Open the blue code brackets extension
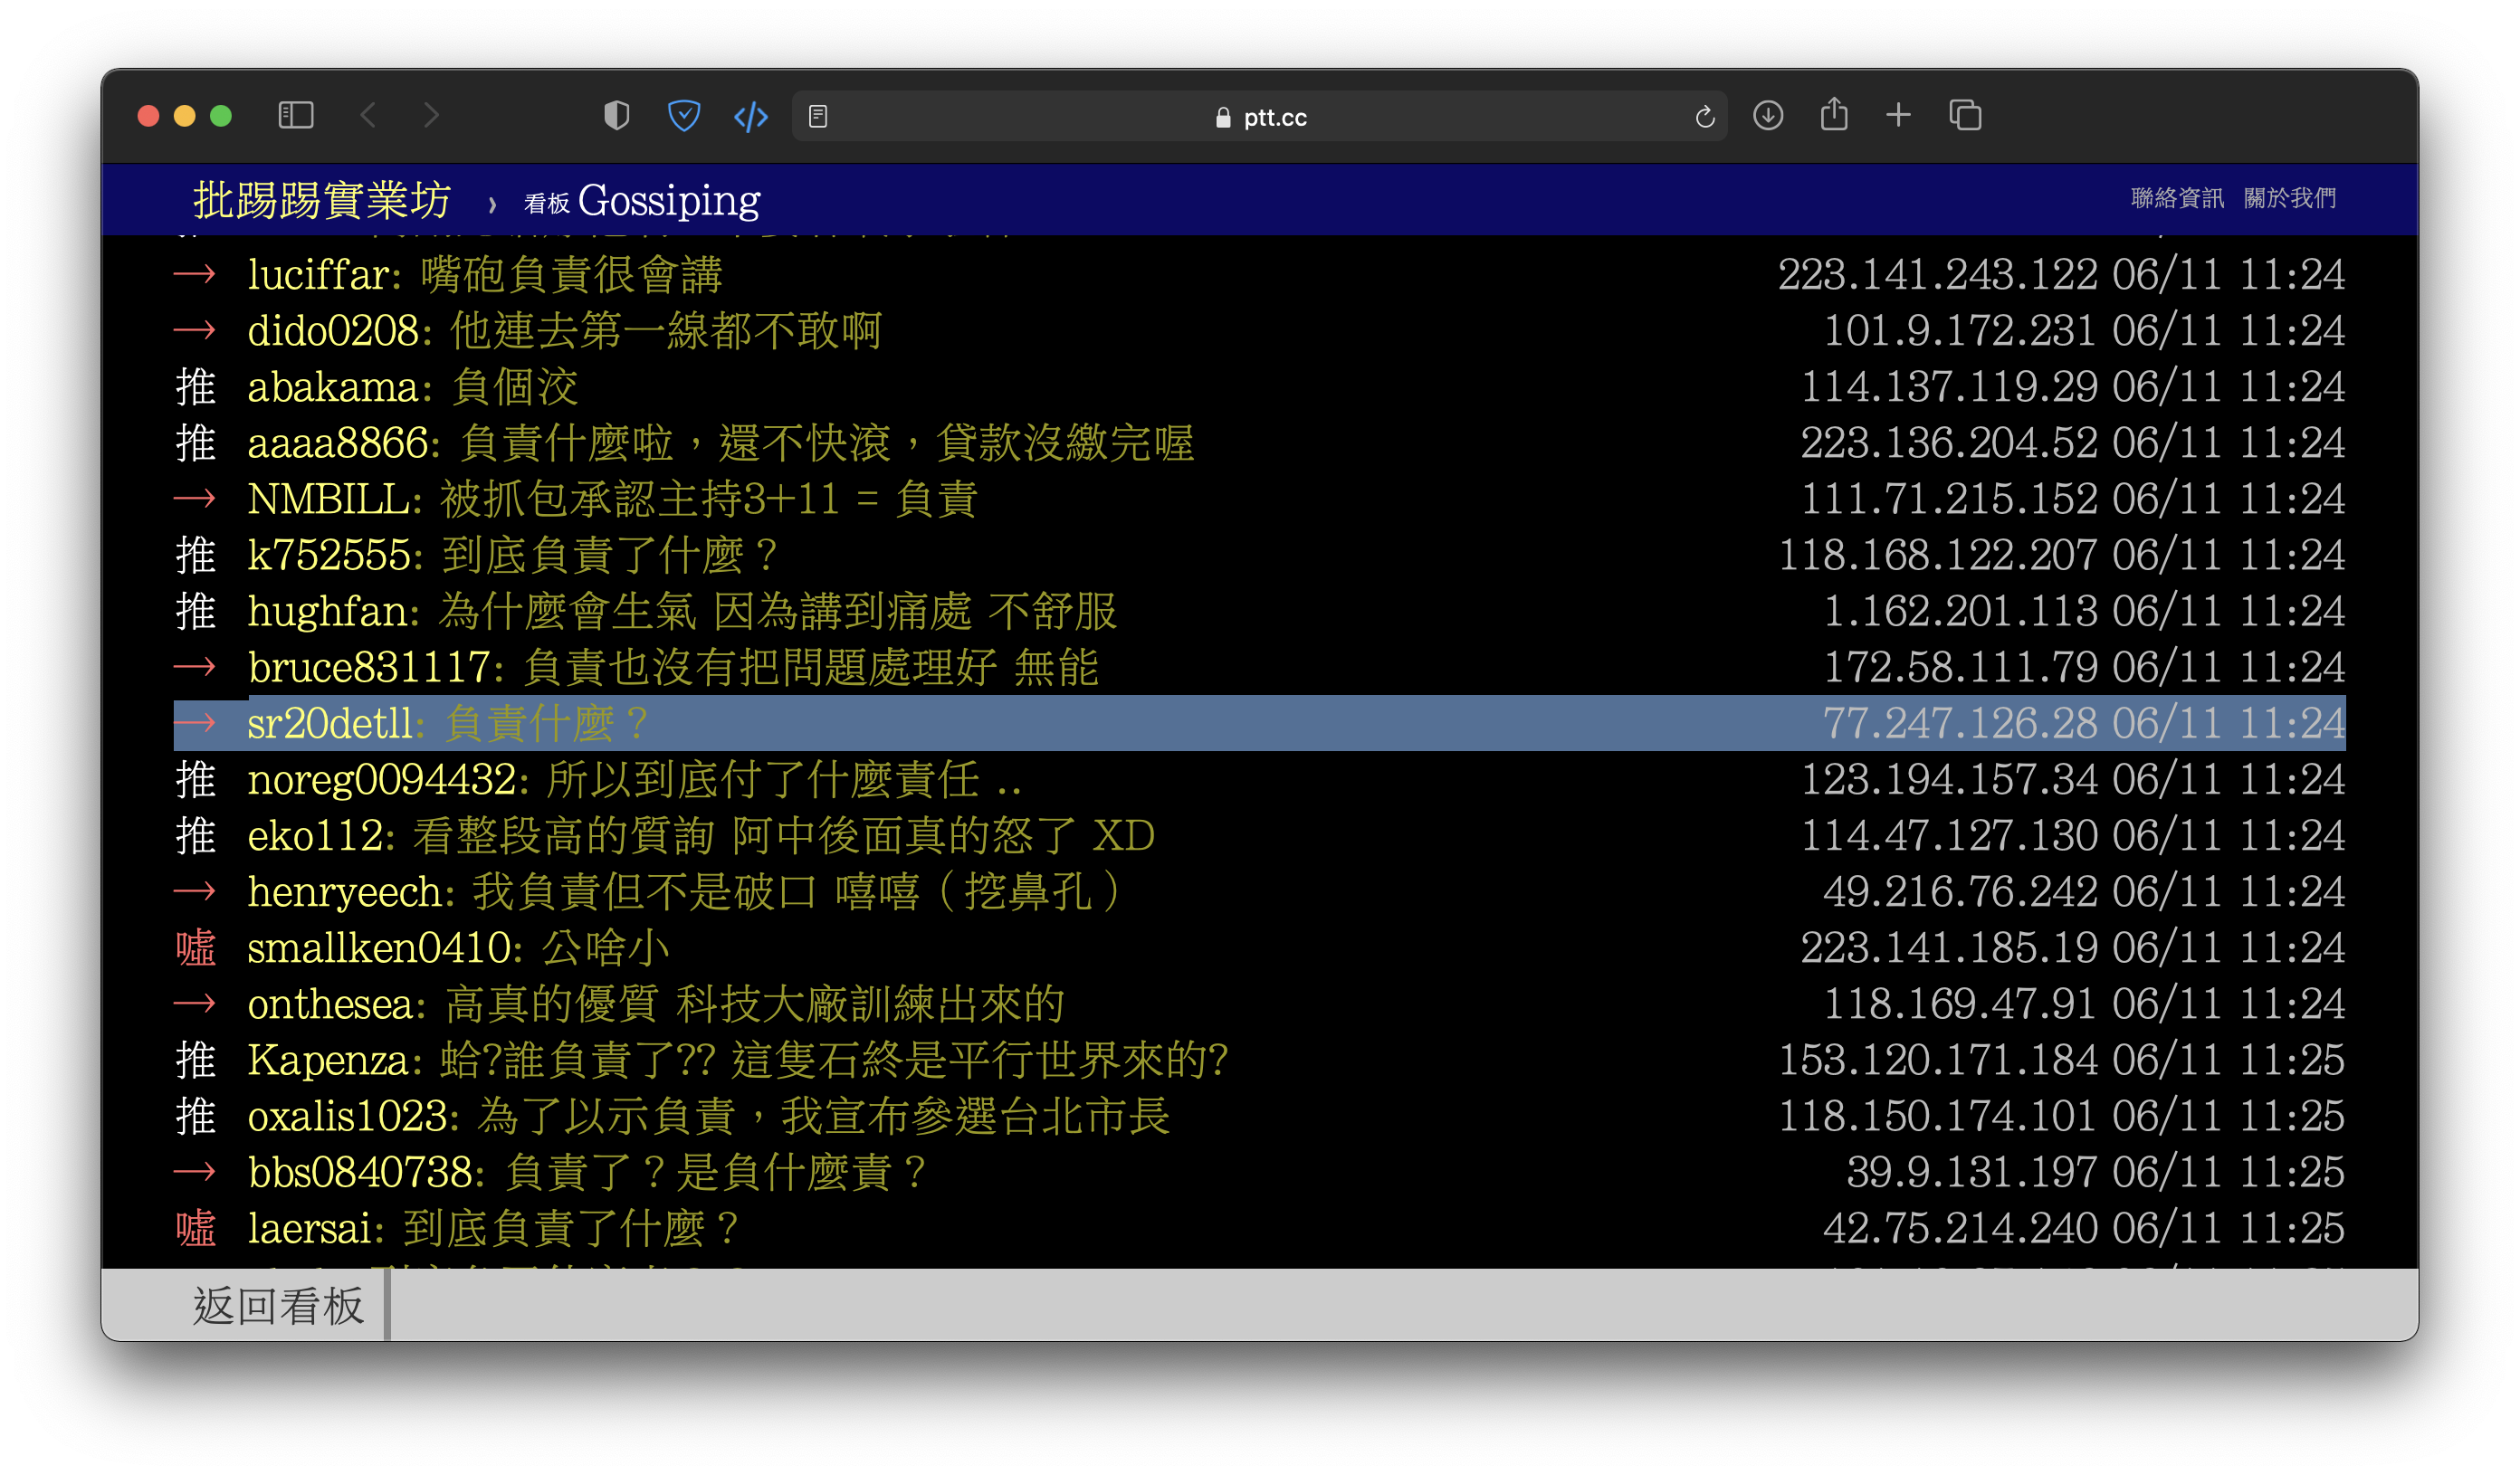Image resolution: width=2520 pixels, height=1475 pixels. tap(751, 117)
